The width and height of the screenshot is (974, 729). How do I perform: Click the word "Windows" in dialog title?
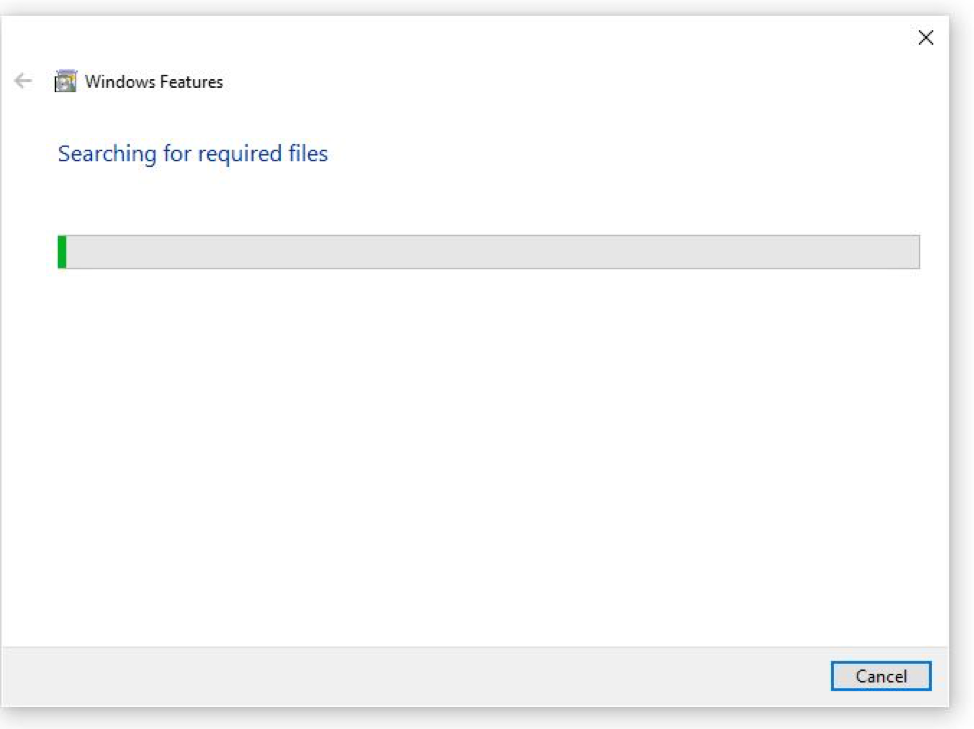120,82
